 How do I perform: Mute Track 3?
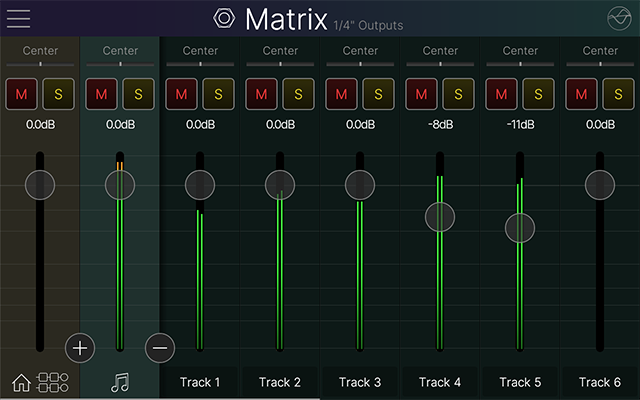click(341, 94)
